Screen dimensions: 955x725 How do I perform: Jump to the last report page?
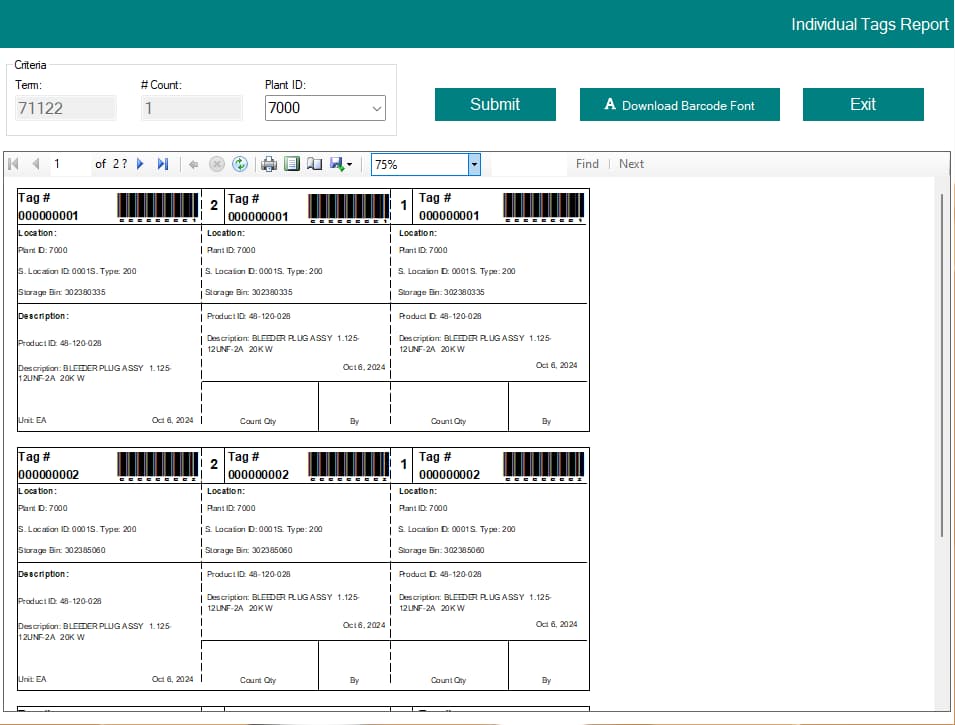(x=163, y=164)
